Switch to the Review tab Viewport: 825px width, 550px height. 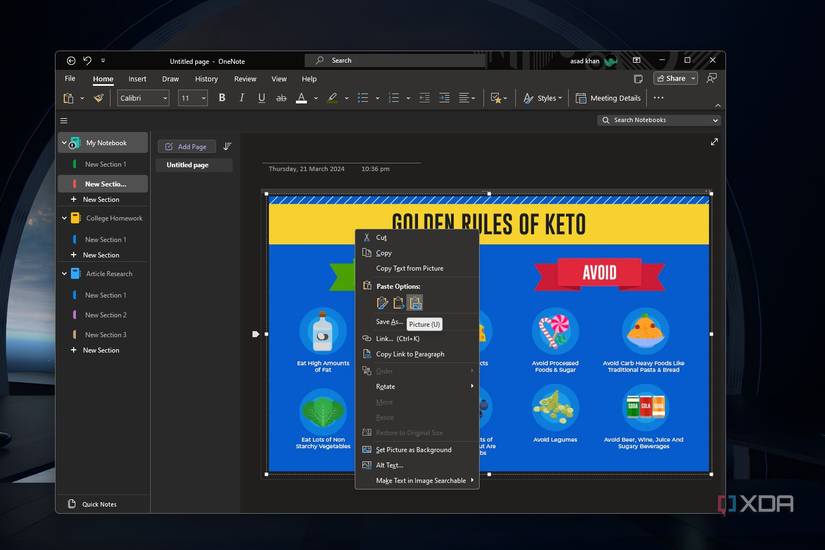point(245,79)
